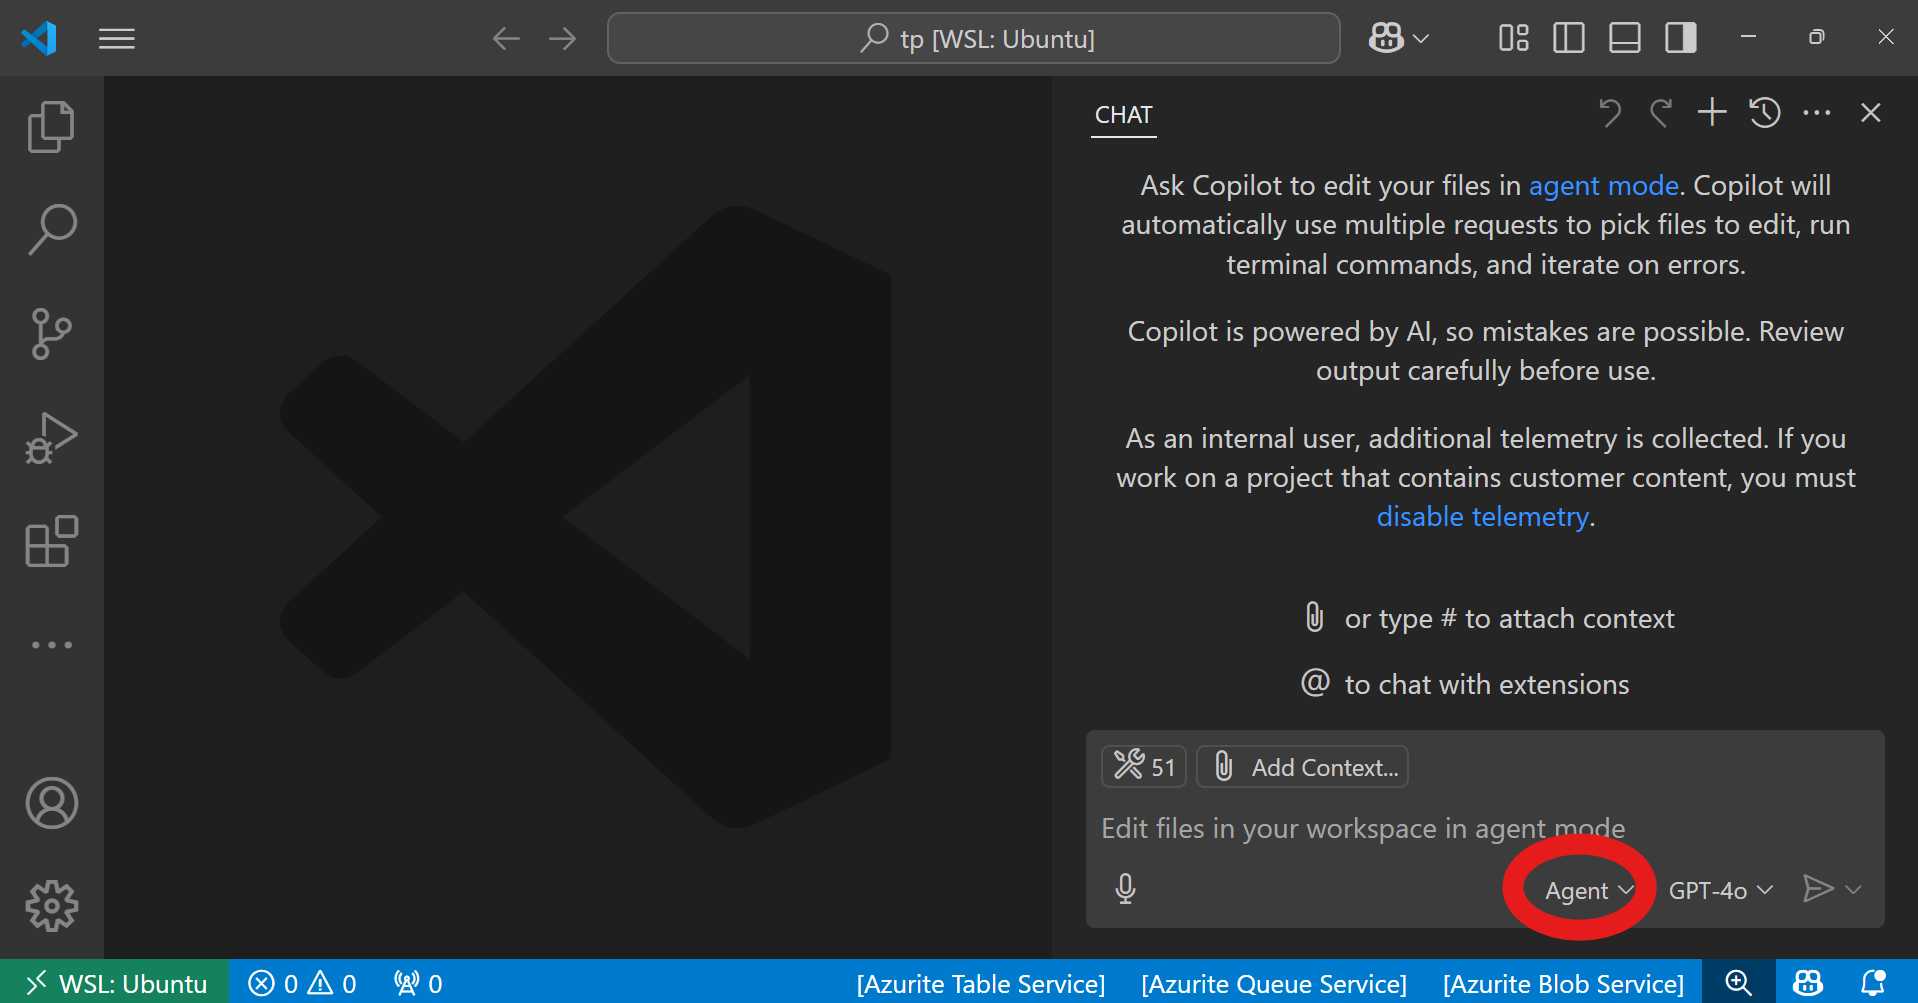Toggle the bottom panel
The width and height of the screenshot is (1918, 1003).
point(1624,39)
